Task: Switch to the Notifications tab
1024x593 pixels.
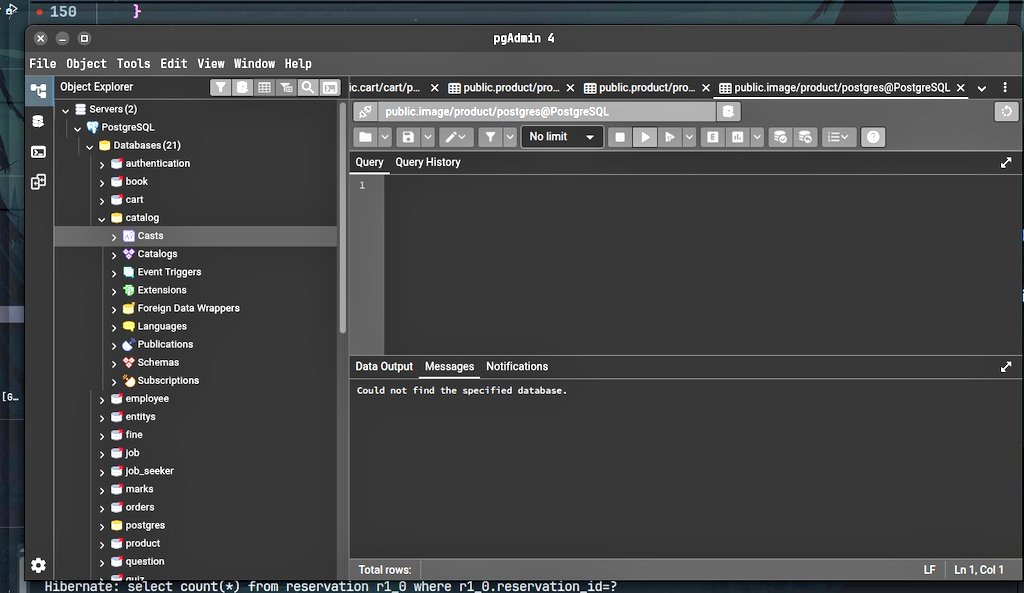Action: point(517,366)
